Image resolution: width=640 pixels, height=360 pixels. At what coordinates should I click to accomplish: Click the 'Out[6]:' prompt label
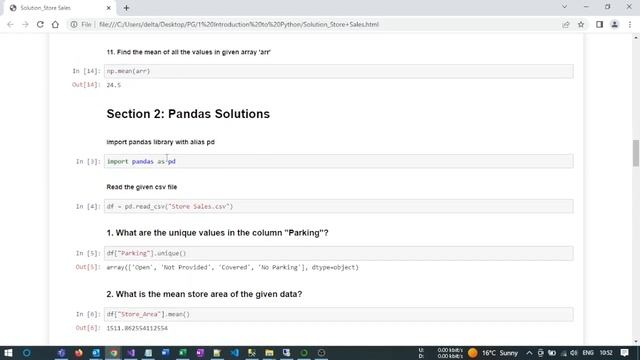[88, 328]
